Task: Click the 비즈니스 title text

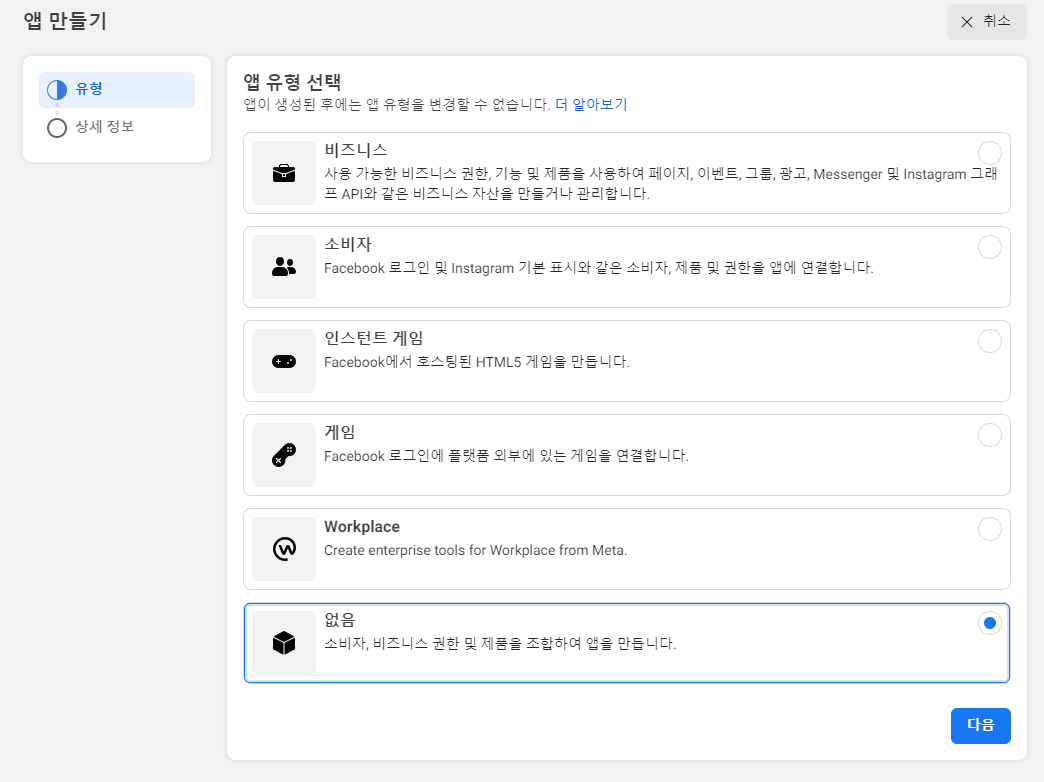Action: pyautogui.click(x=356, y=150)
